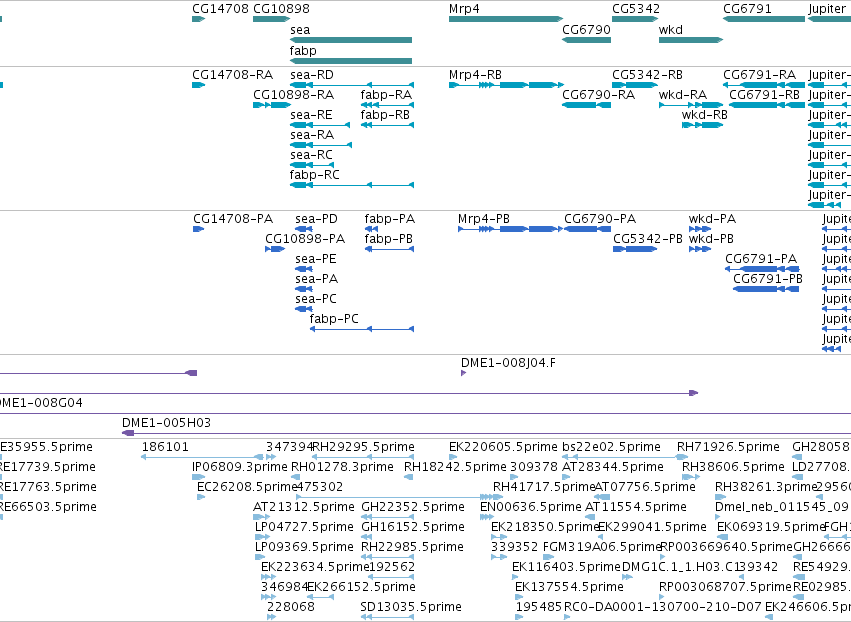Click the RH38606.5prime EST

click(690, 477)
